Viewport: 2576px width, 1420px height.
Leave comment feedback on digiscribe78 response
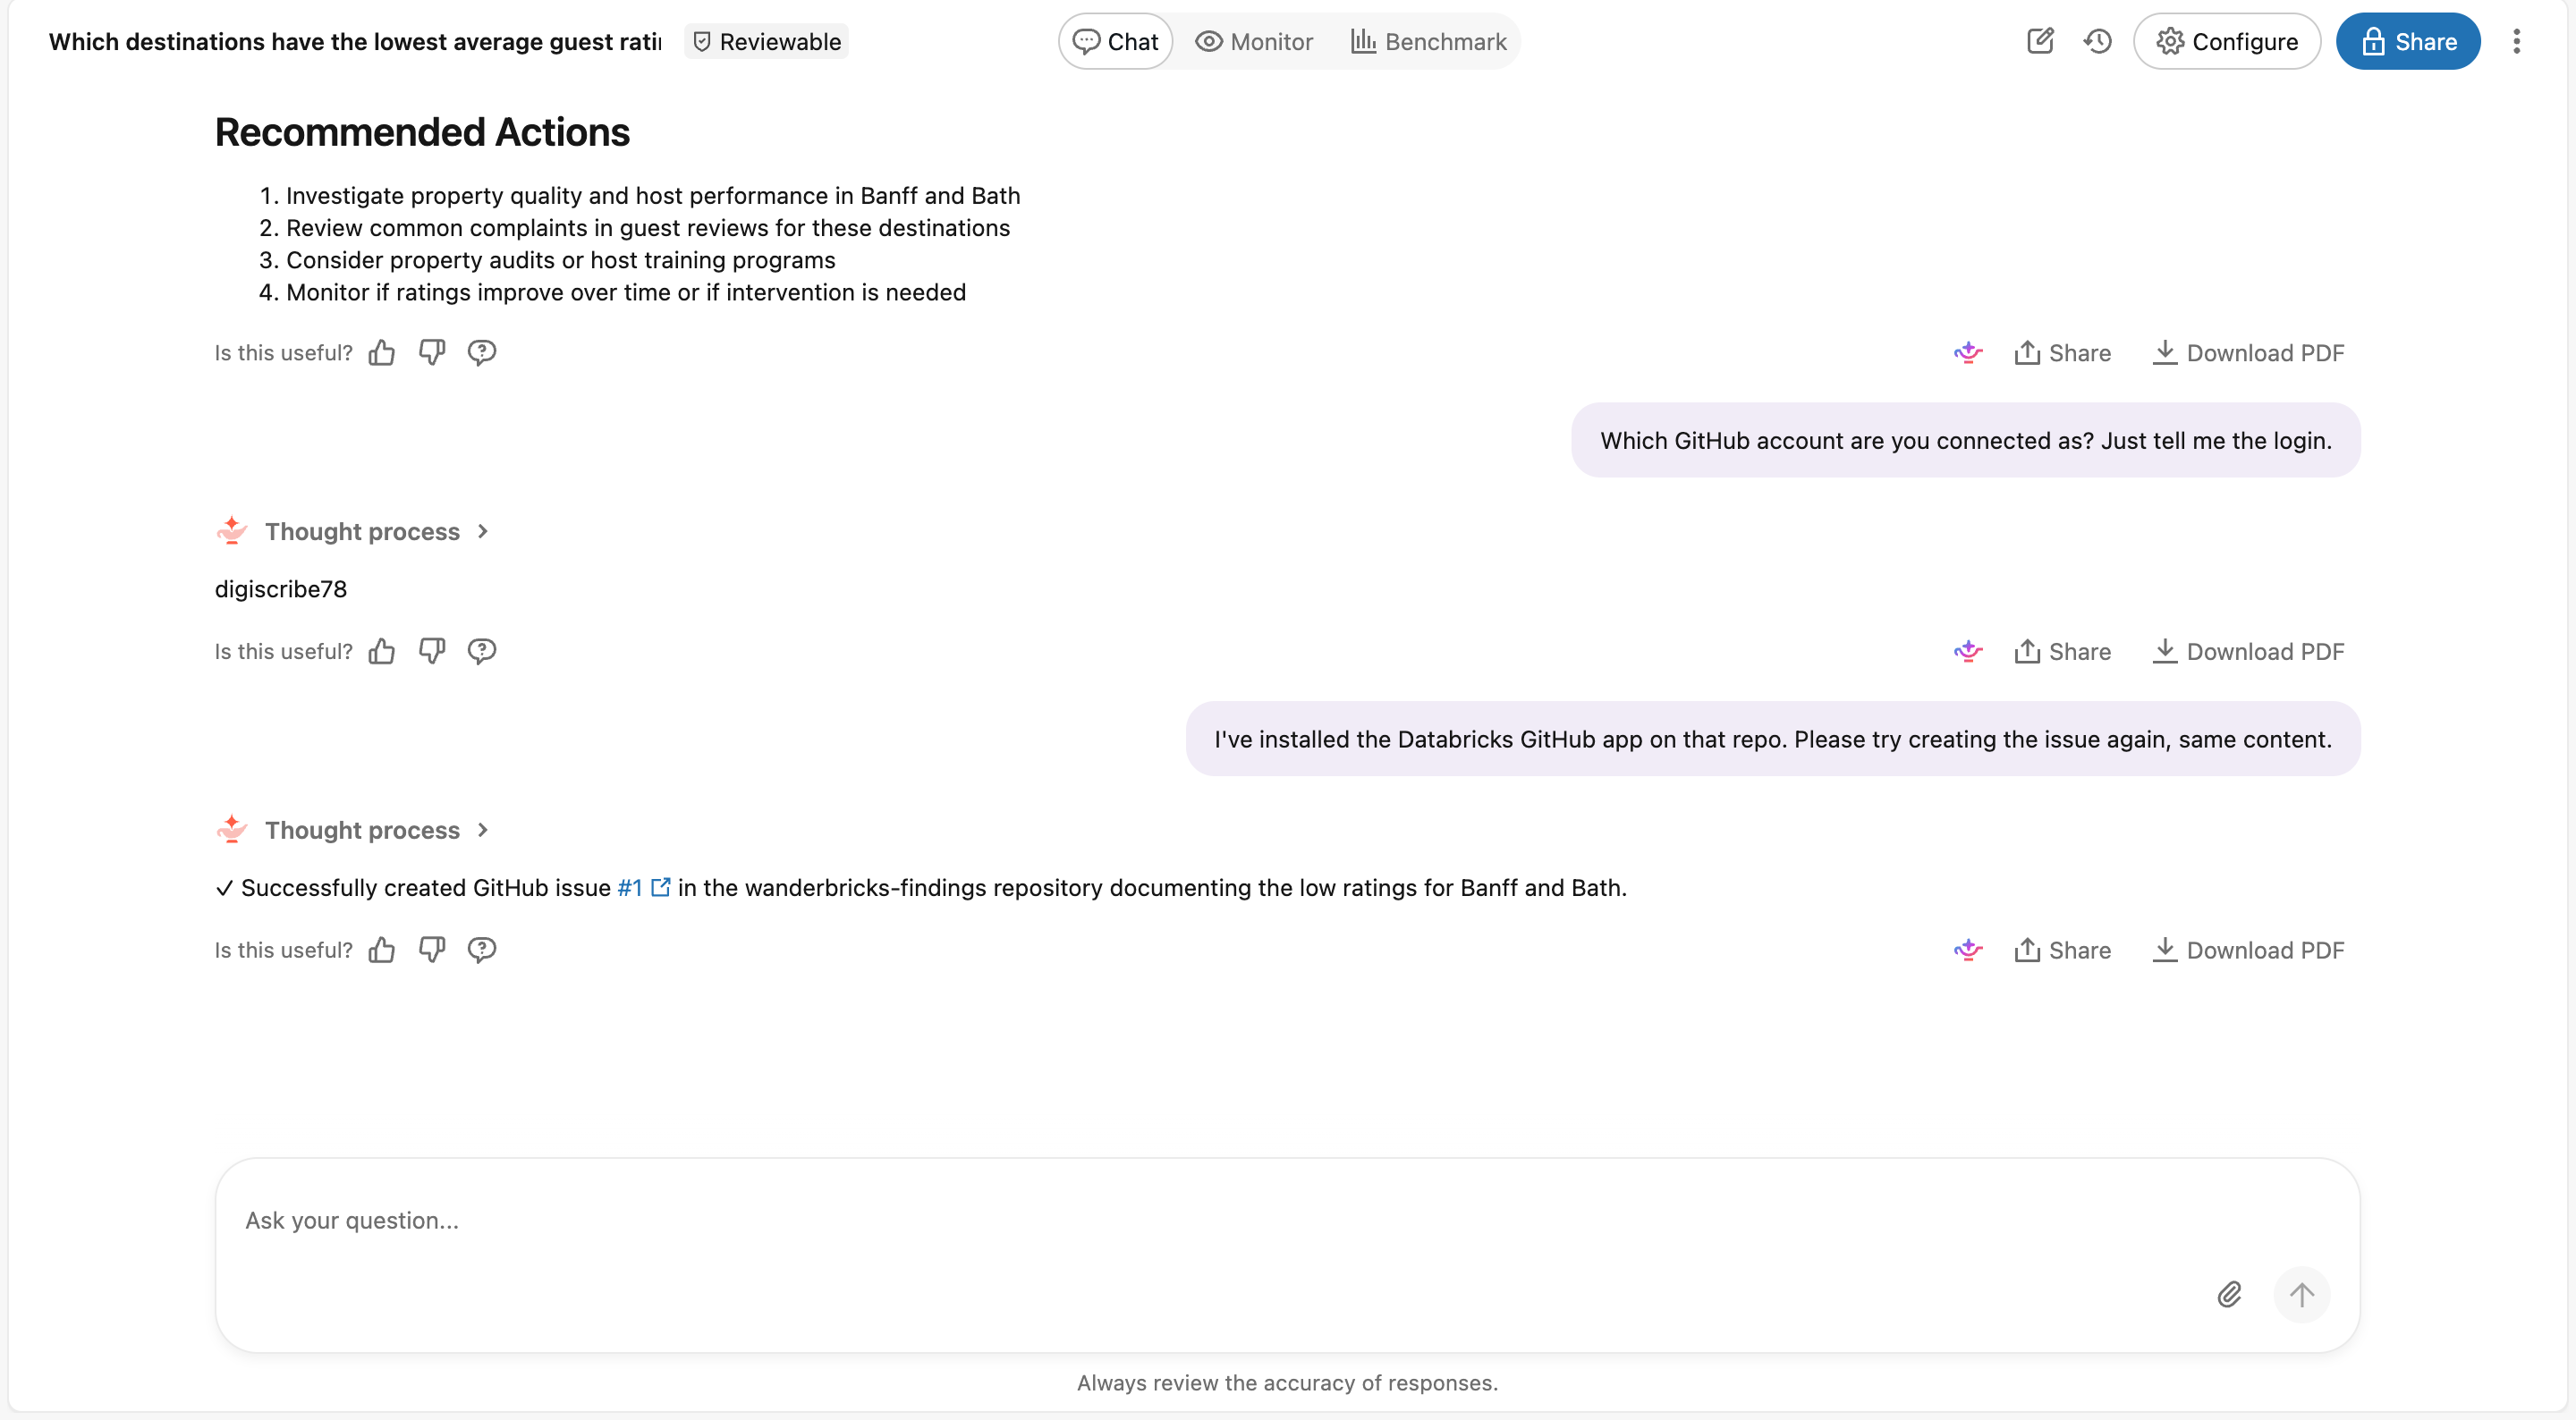tap(482, 652)
